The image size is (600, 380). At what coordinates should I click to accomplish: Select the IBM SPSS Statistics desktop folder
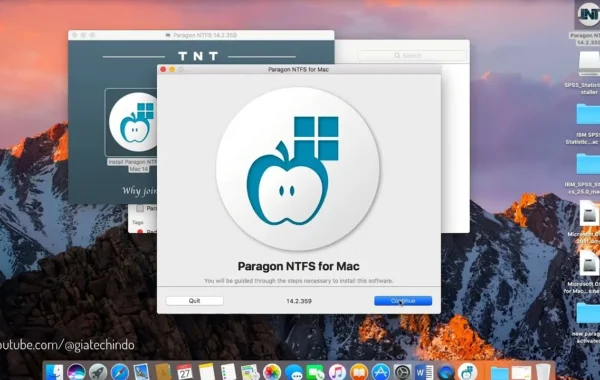tap(589, 114)
